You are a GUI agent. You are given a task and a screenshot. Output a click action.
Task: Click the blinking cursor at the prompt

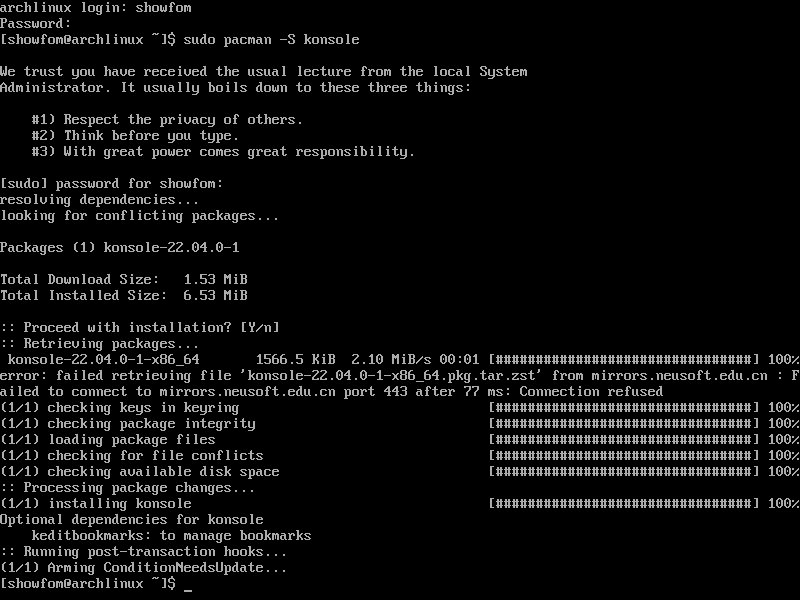tap(188, 589)
